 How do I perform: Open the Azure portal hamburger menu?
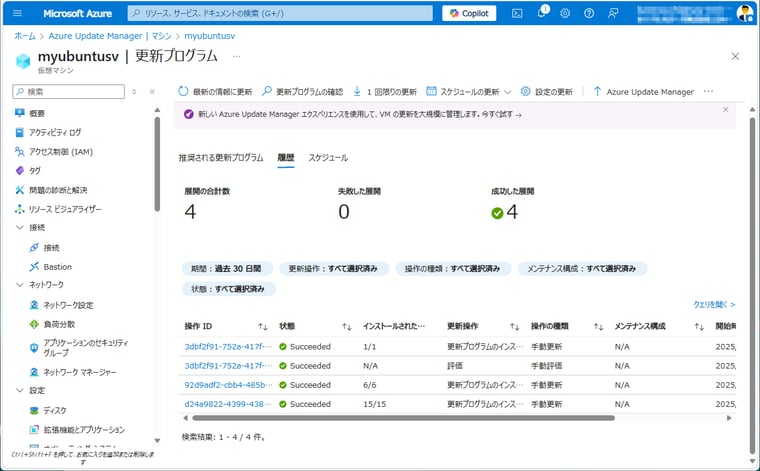[17, 13]
